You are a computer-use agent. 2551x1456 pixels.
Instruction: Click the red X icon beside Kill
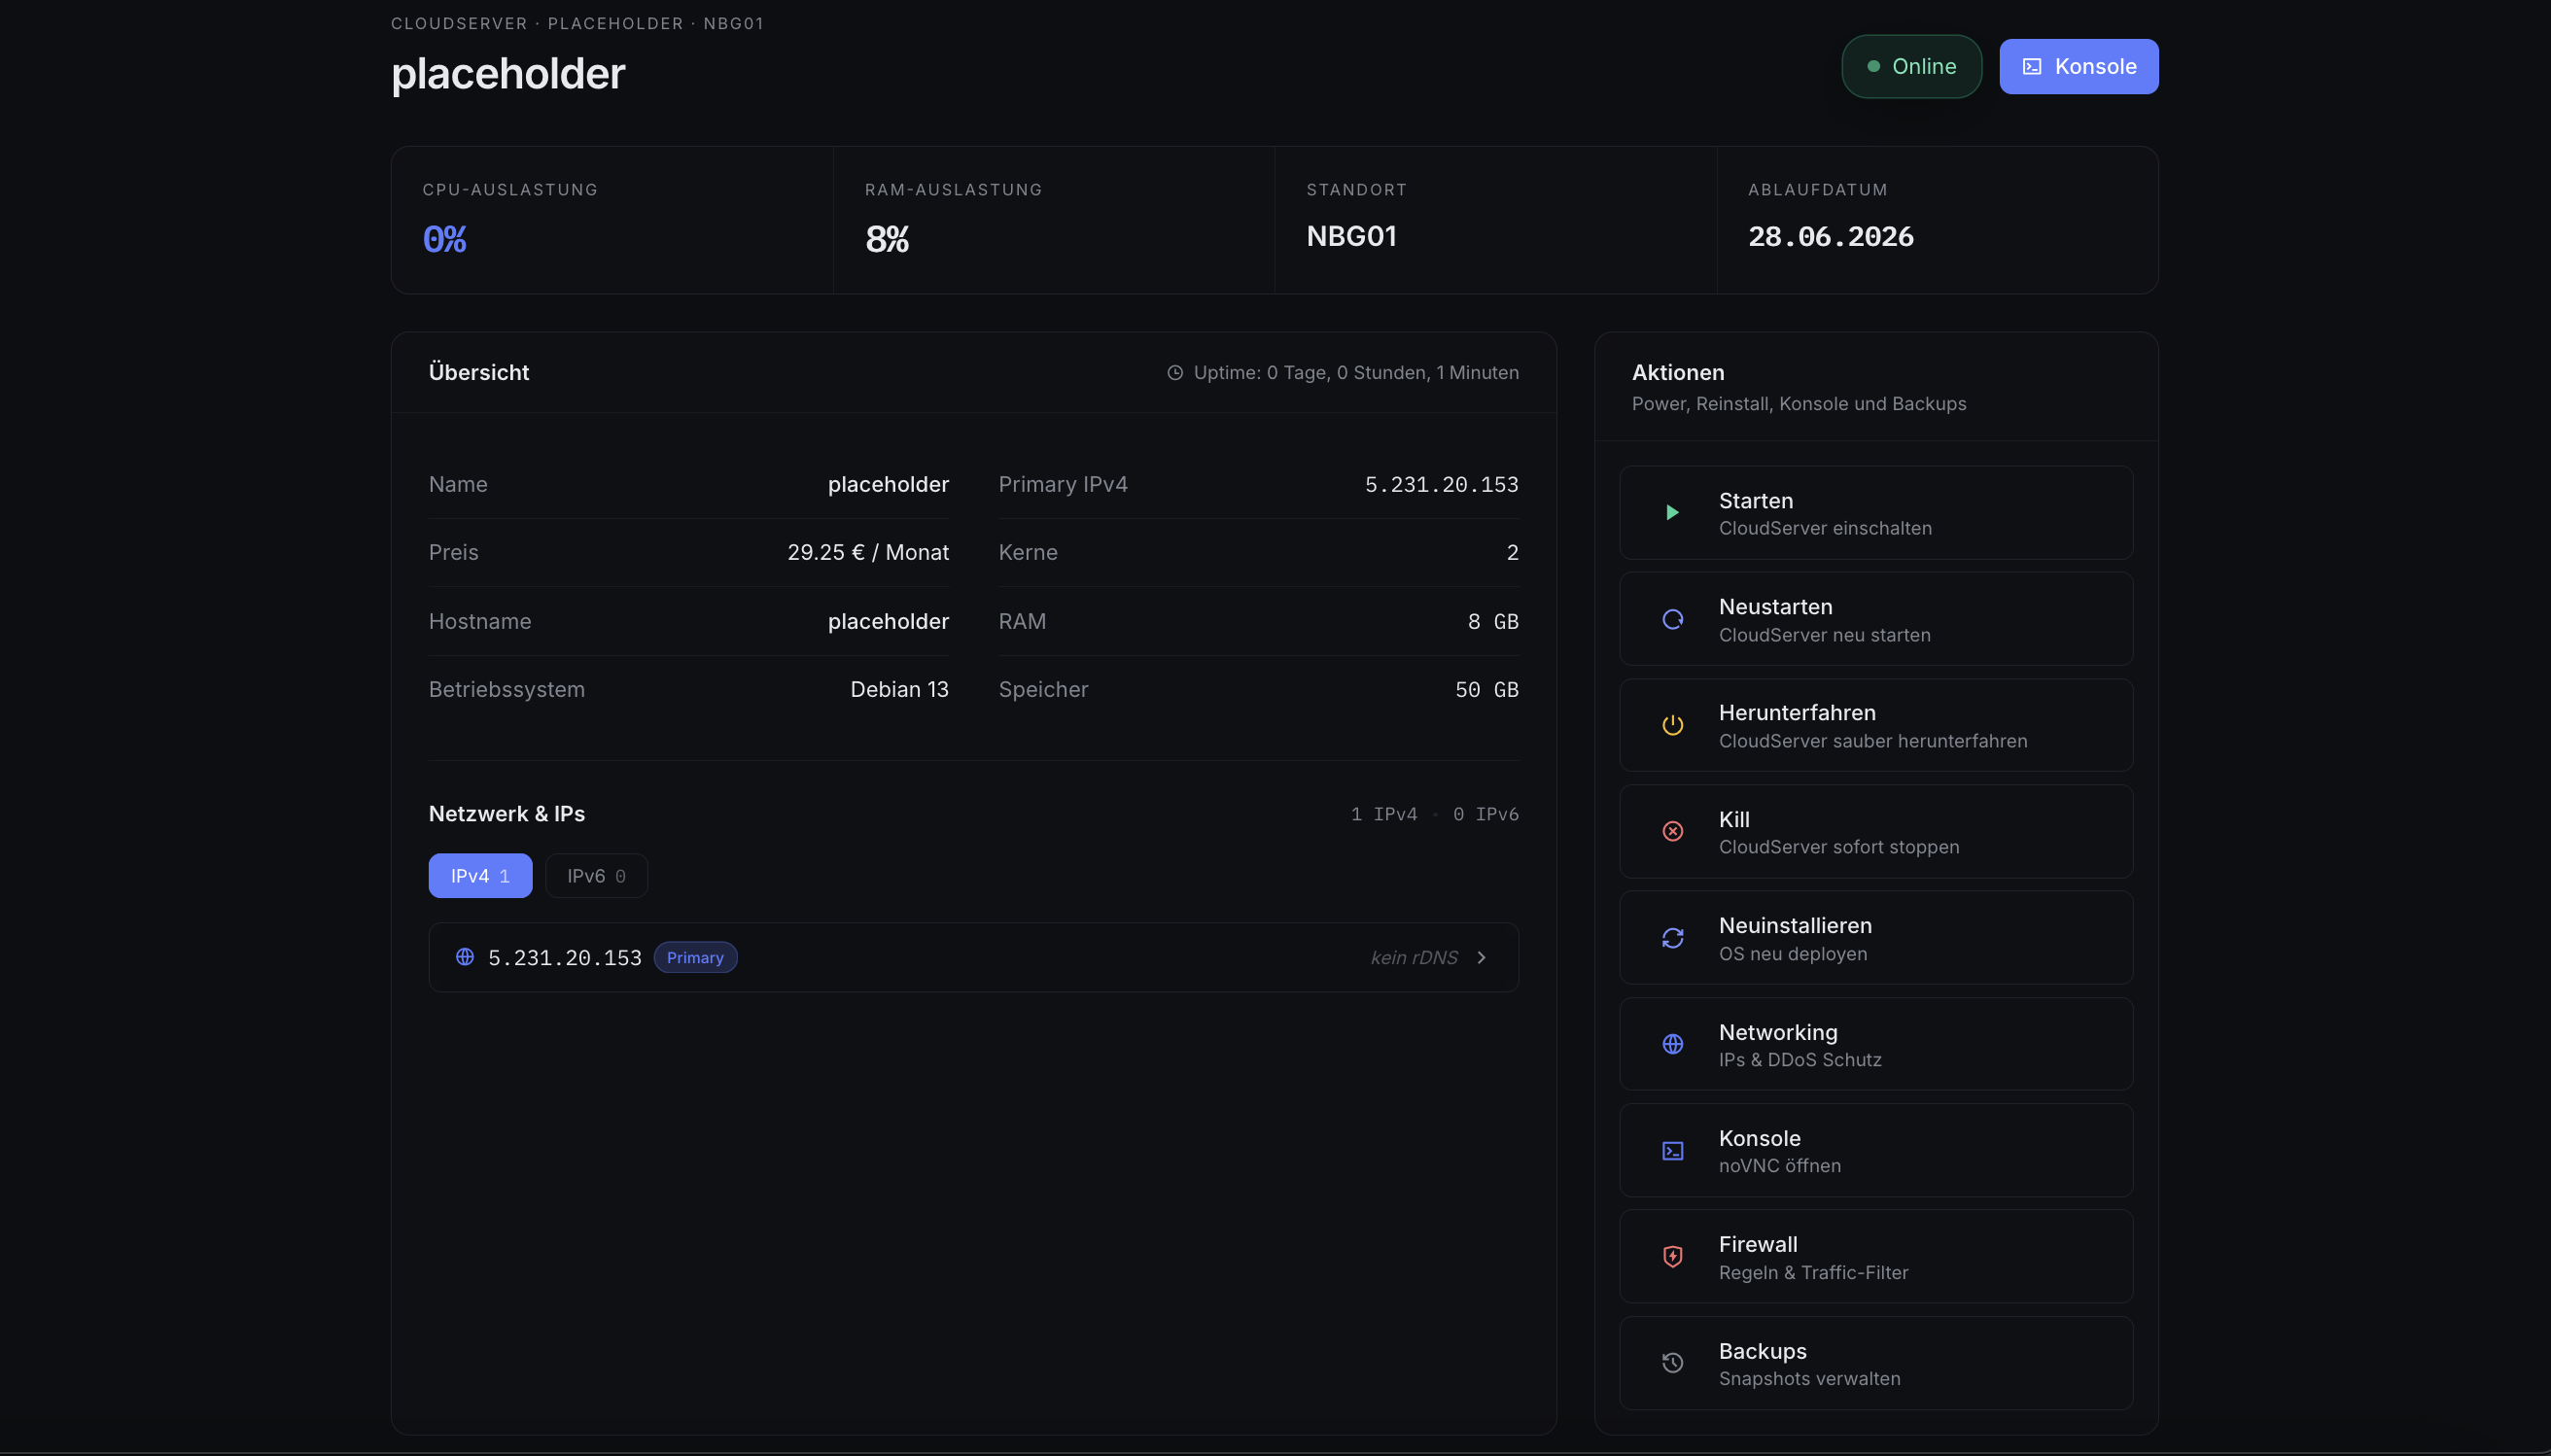tap(1672, 831)
